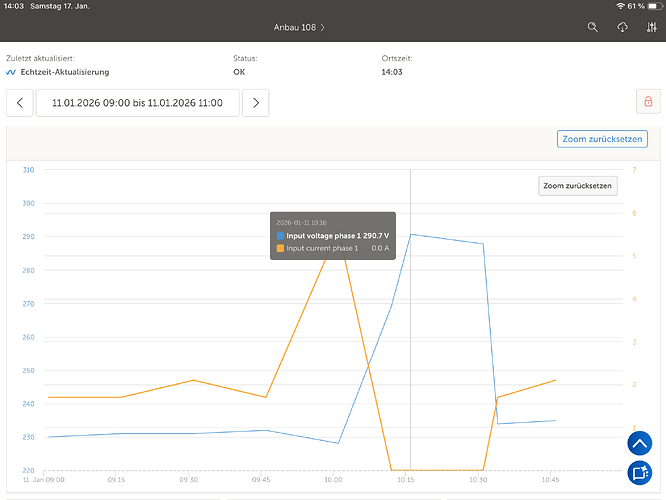Click the 10:30 mark on time axis

pyautogui.click(x=478, y=480)
